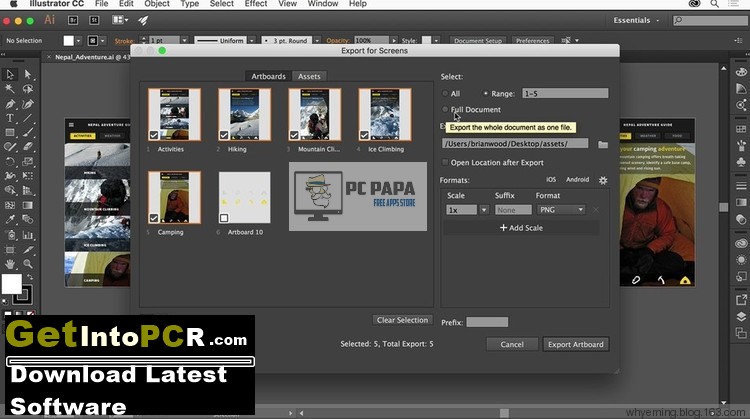Select the Rectangle tool
This screenshot has height=419, width=750.
click(x=10, y=132)
